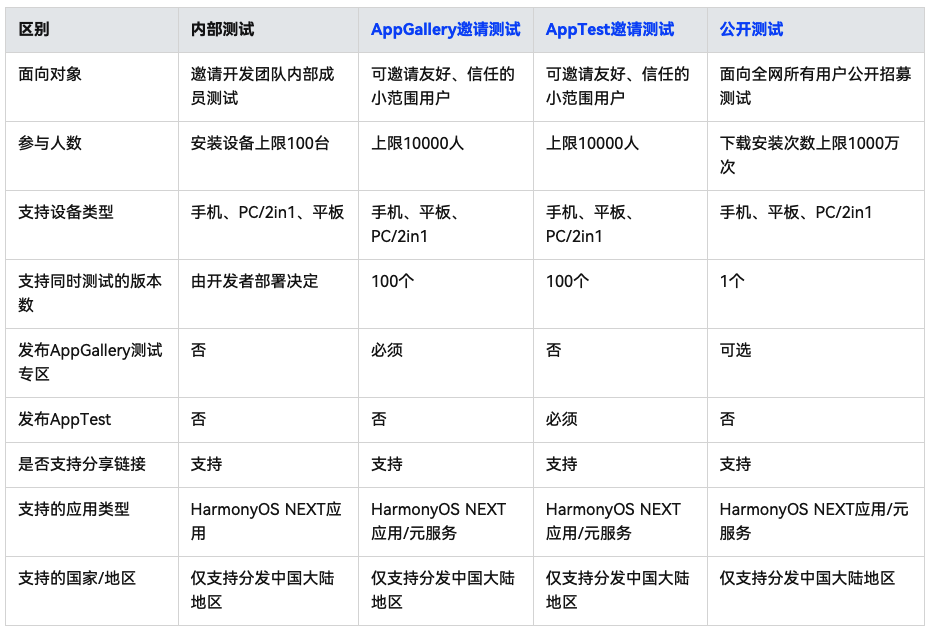The image size is (931, 632).
Task: Click 上限10000人 in AppTest邀请测试 column
Action: (592, 143)
